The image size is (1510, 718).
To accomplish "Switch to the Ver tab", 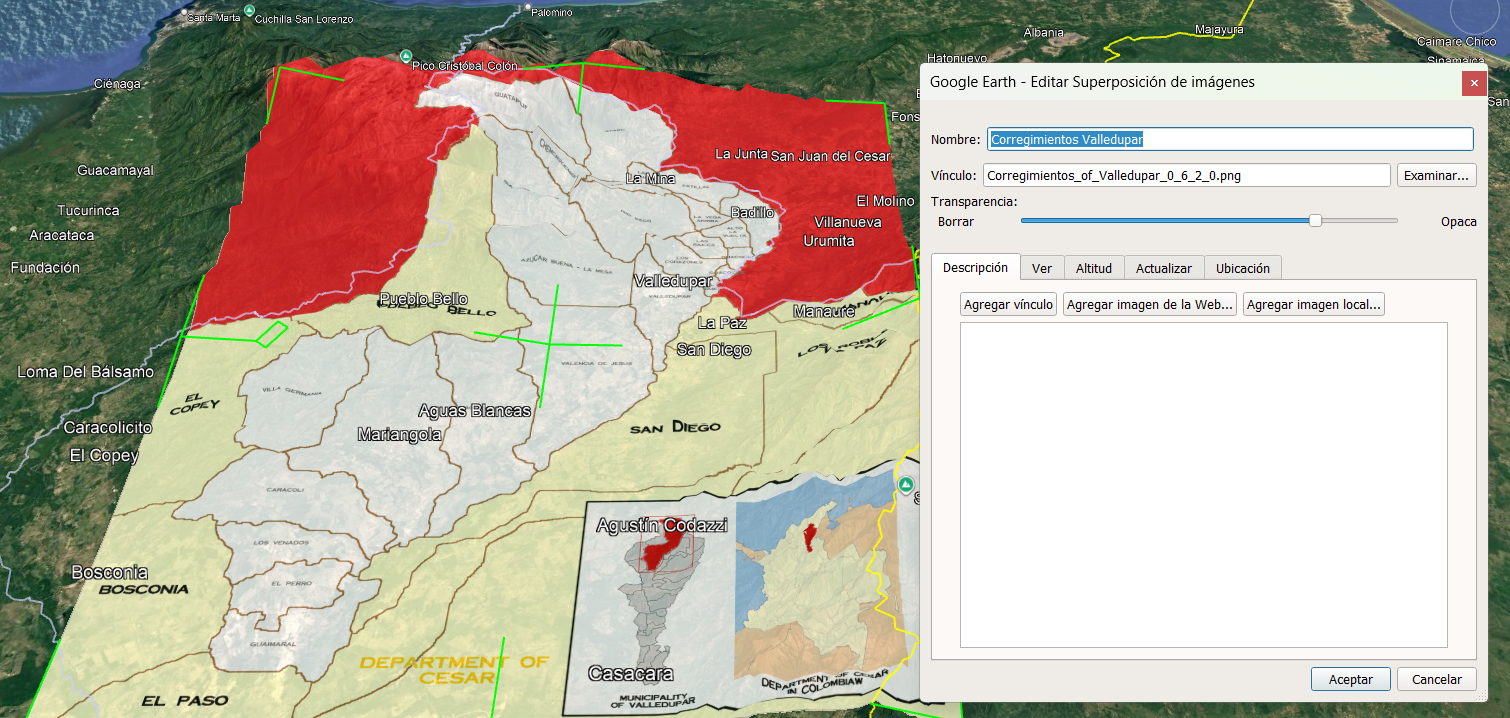I will click(x=1042, y=268).
